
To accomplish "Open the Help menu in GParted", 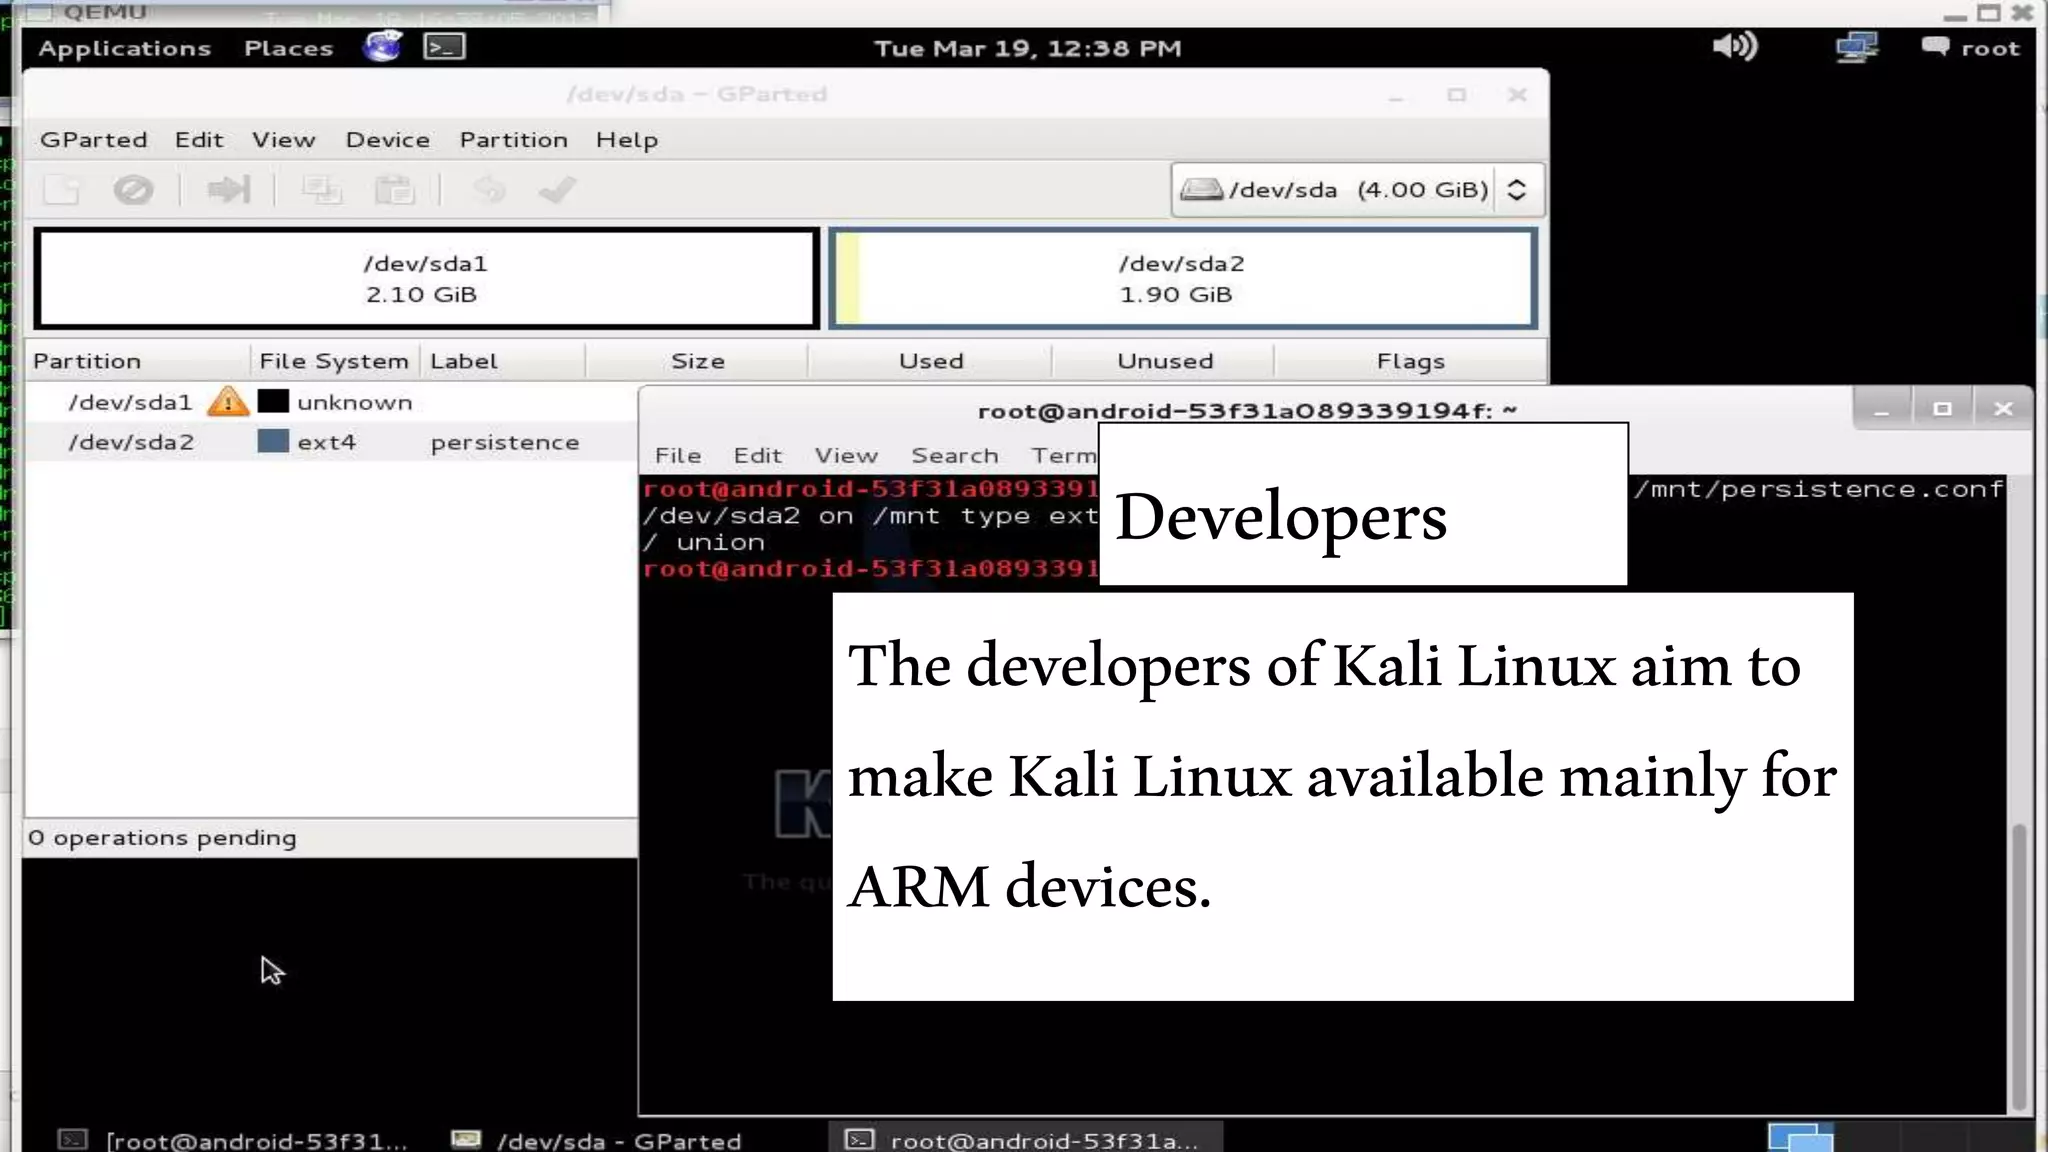I will [627, 140].
